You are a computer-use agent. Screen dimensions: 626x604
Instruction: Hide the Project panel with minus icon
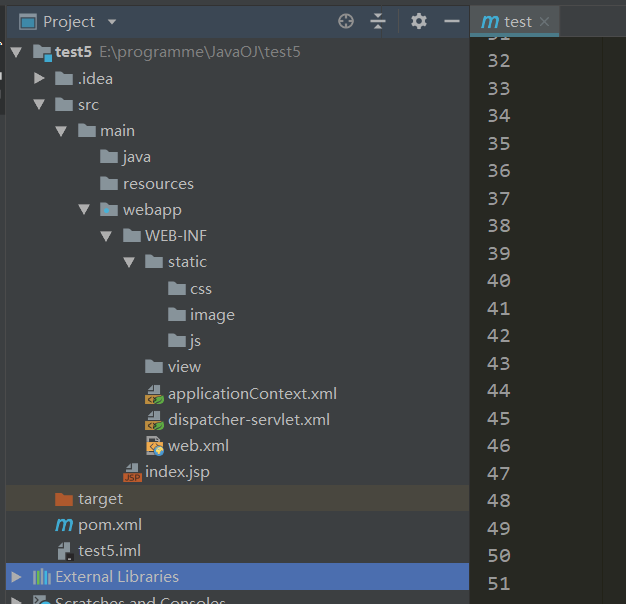(452, 21)
